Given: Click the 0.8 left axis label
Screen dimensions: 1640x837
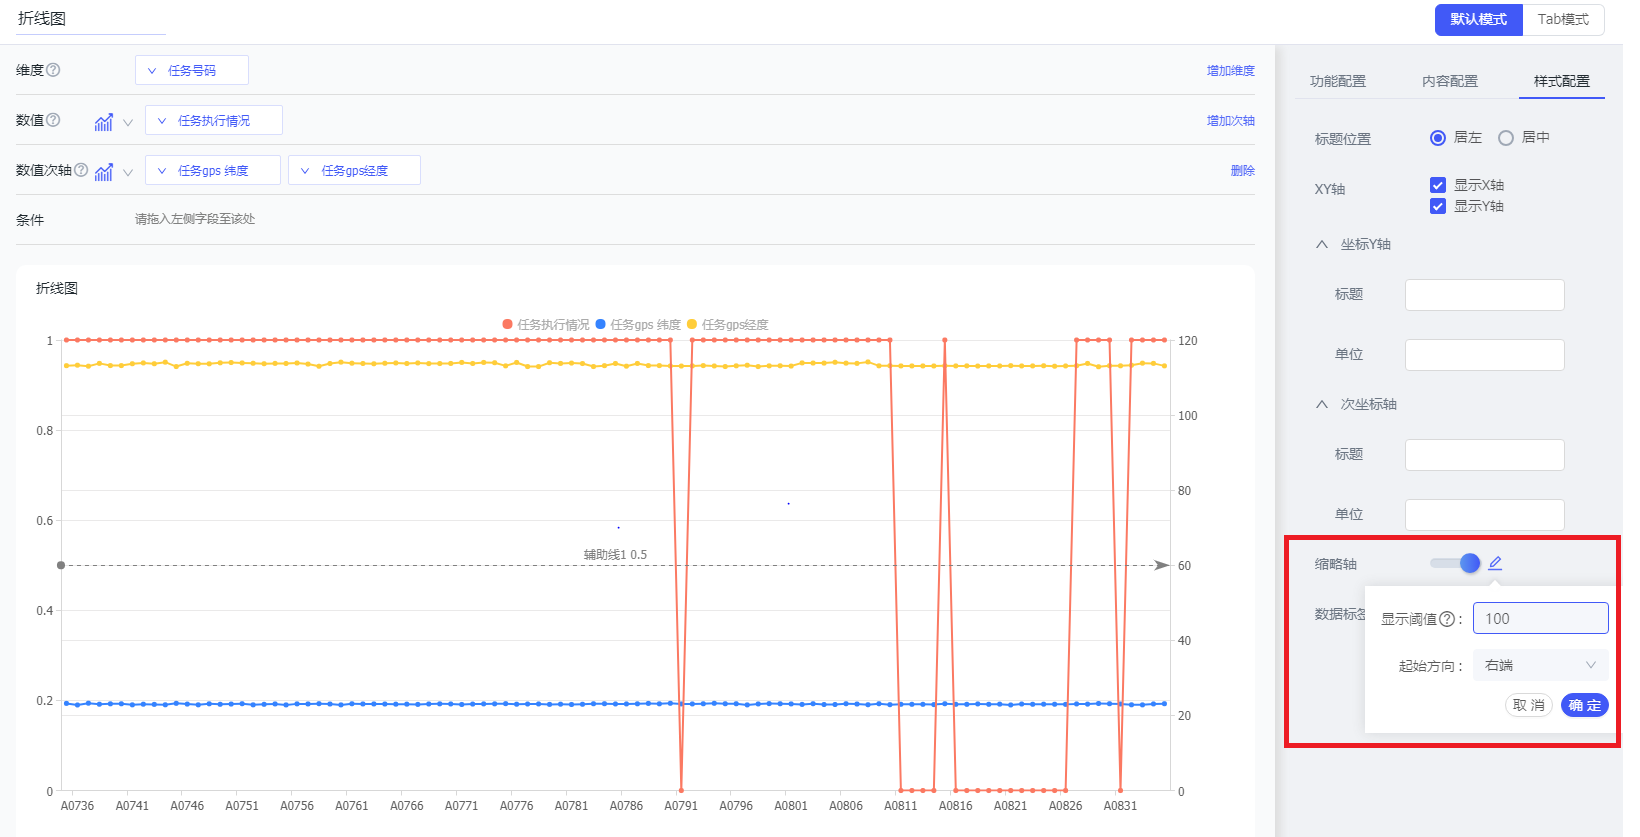Looking at the screenshot, I should point(45,431).
